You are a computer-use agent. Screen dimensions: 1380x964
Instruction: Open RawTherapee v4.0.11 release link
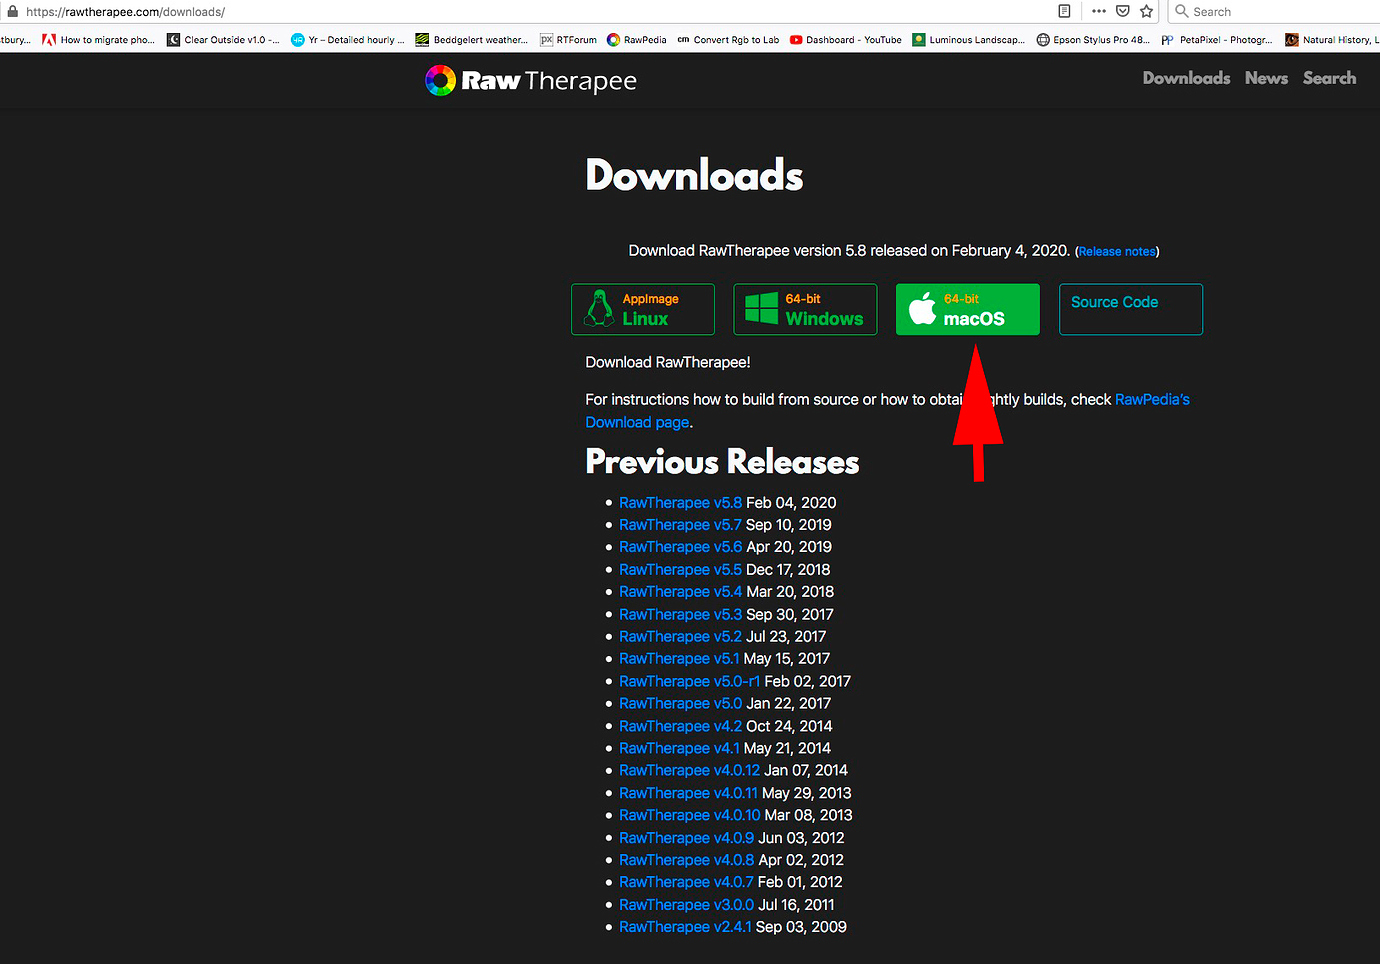click(688, 794)
